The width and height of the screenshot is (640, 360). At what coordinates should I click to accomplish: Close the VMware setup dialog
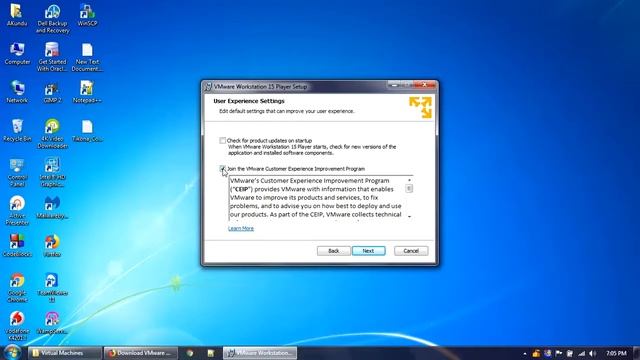[424, 85]
